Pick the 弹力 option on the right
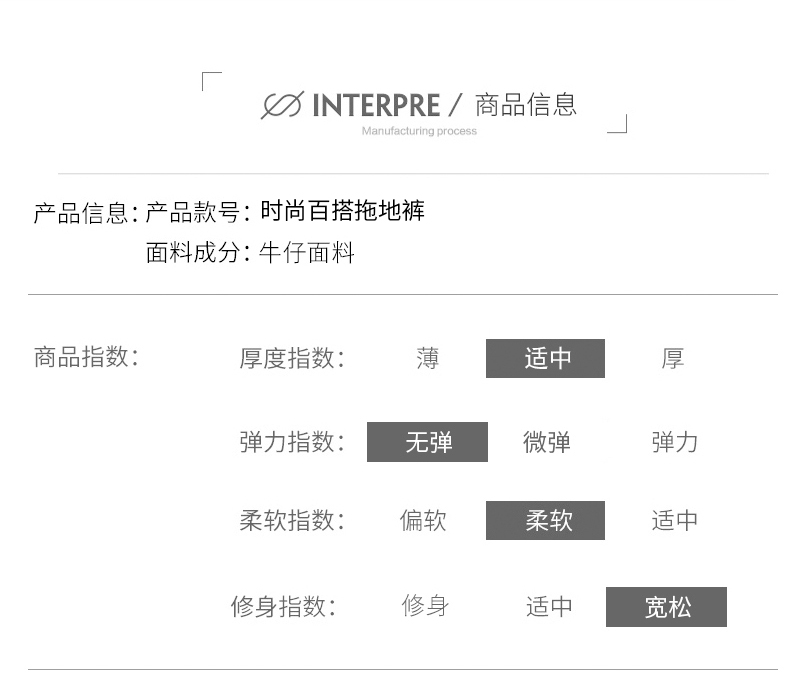The width and height of the screenshot is (790, 683). pos(674,442)
